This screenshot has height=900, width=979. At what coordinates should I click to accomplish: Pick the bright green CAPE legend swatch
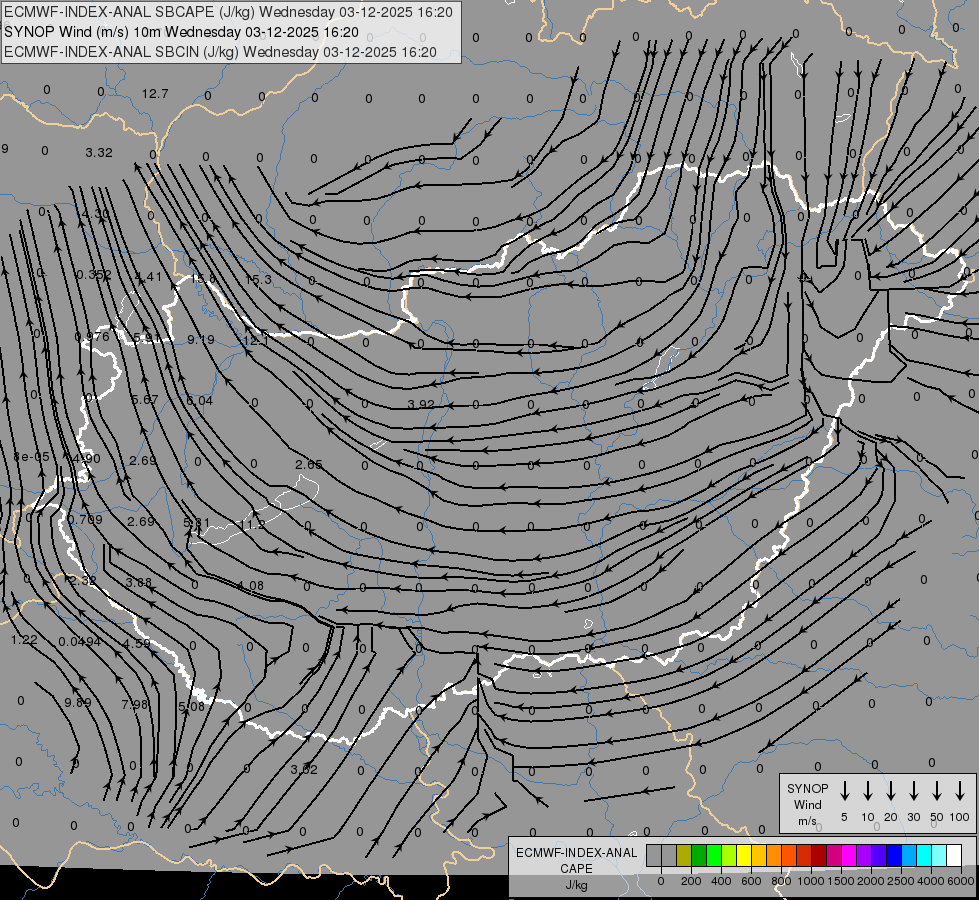pyautogui.click(x=714, y=855)
